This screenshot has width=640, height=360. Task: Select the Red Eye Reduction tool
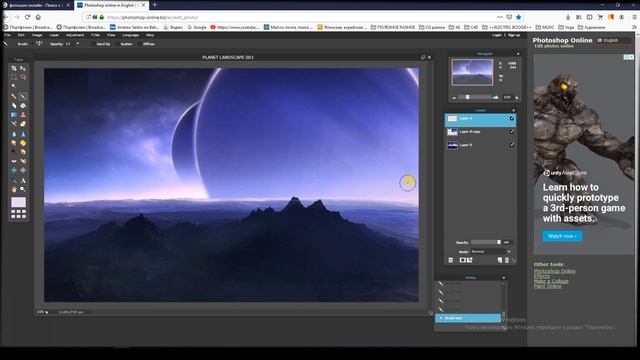click(14, 161)
